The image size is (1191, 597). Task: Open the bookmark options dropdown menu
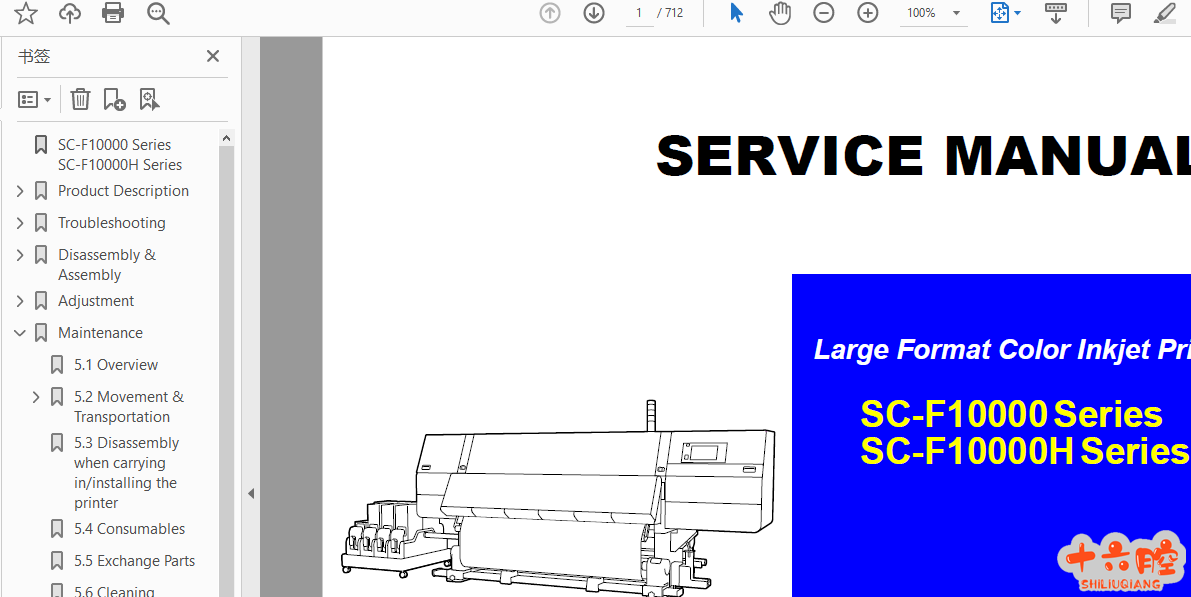pyautogui.click(x=35, y=99)
